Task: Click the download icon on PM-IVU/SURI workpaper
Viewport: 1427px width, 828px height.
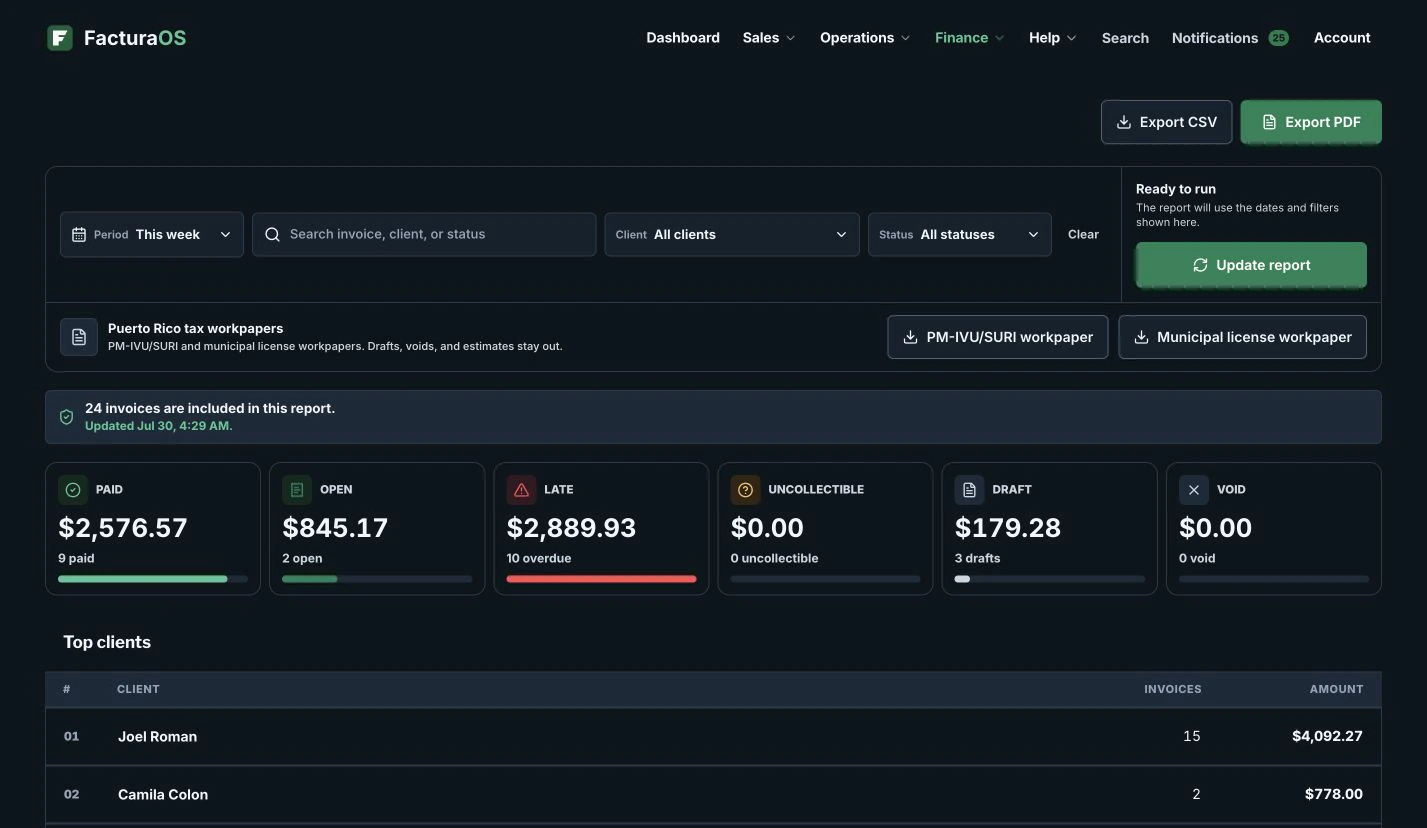Action: coord(910,337)
